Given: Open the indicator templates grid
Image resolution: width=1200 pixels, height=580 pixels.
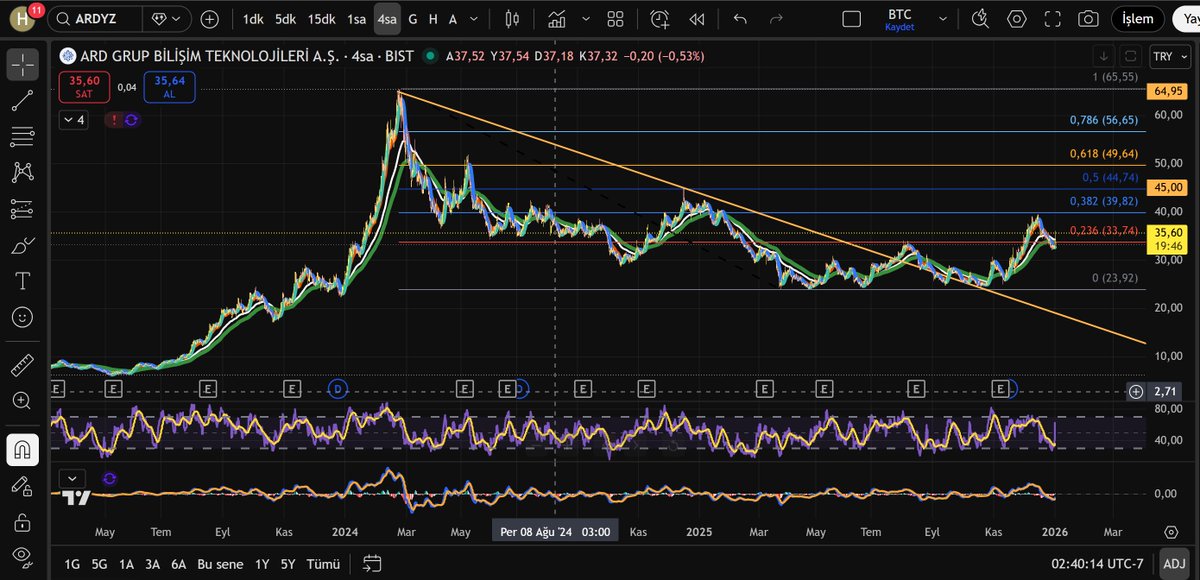Looking at the screenshot, I should pyautogui.click(x=615, y=18).
